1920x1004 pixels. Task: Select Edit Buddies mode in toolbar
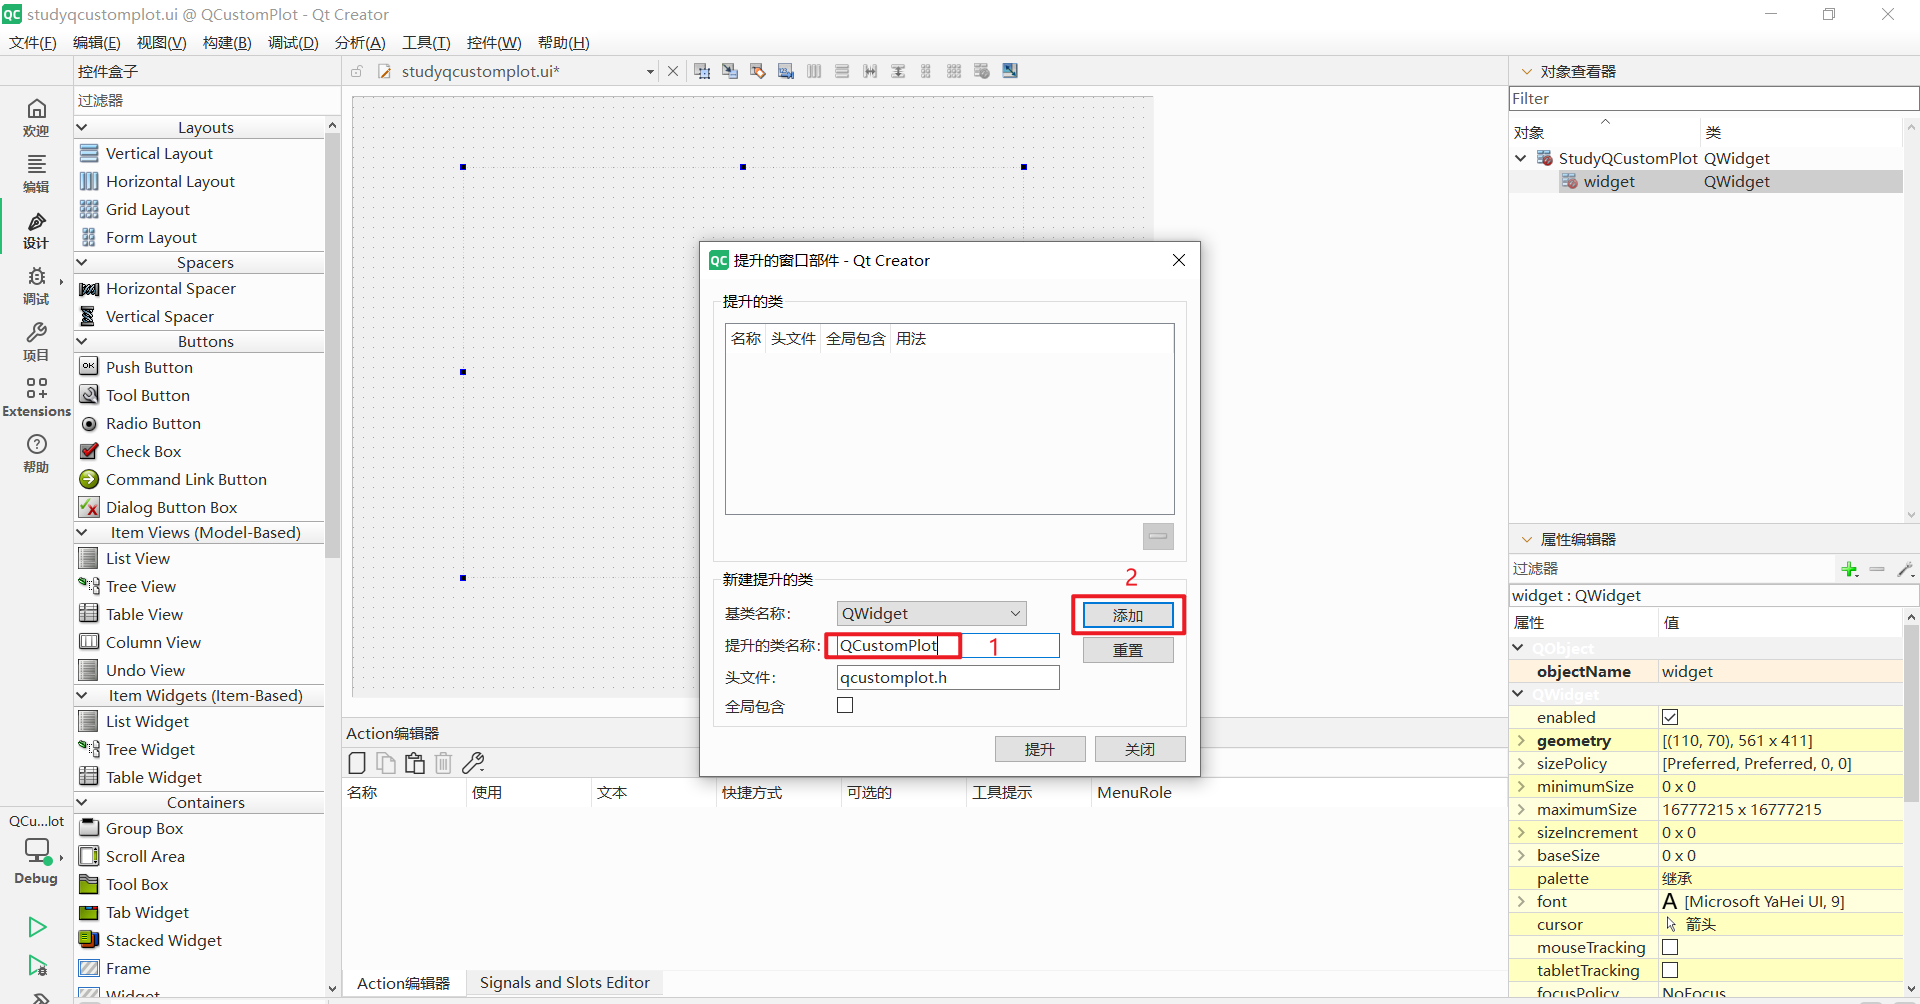click(758, 71)
